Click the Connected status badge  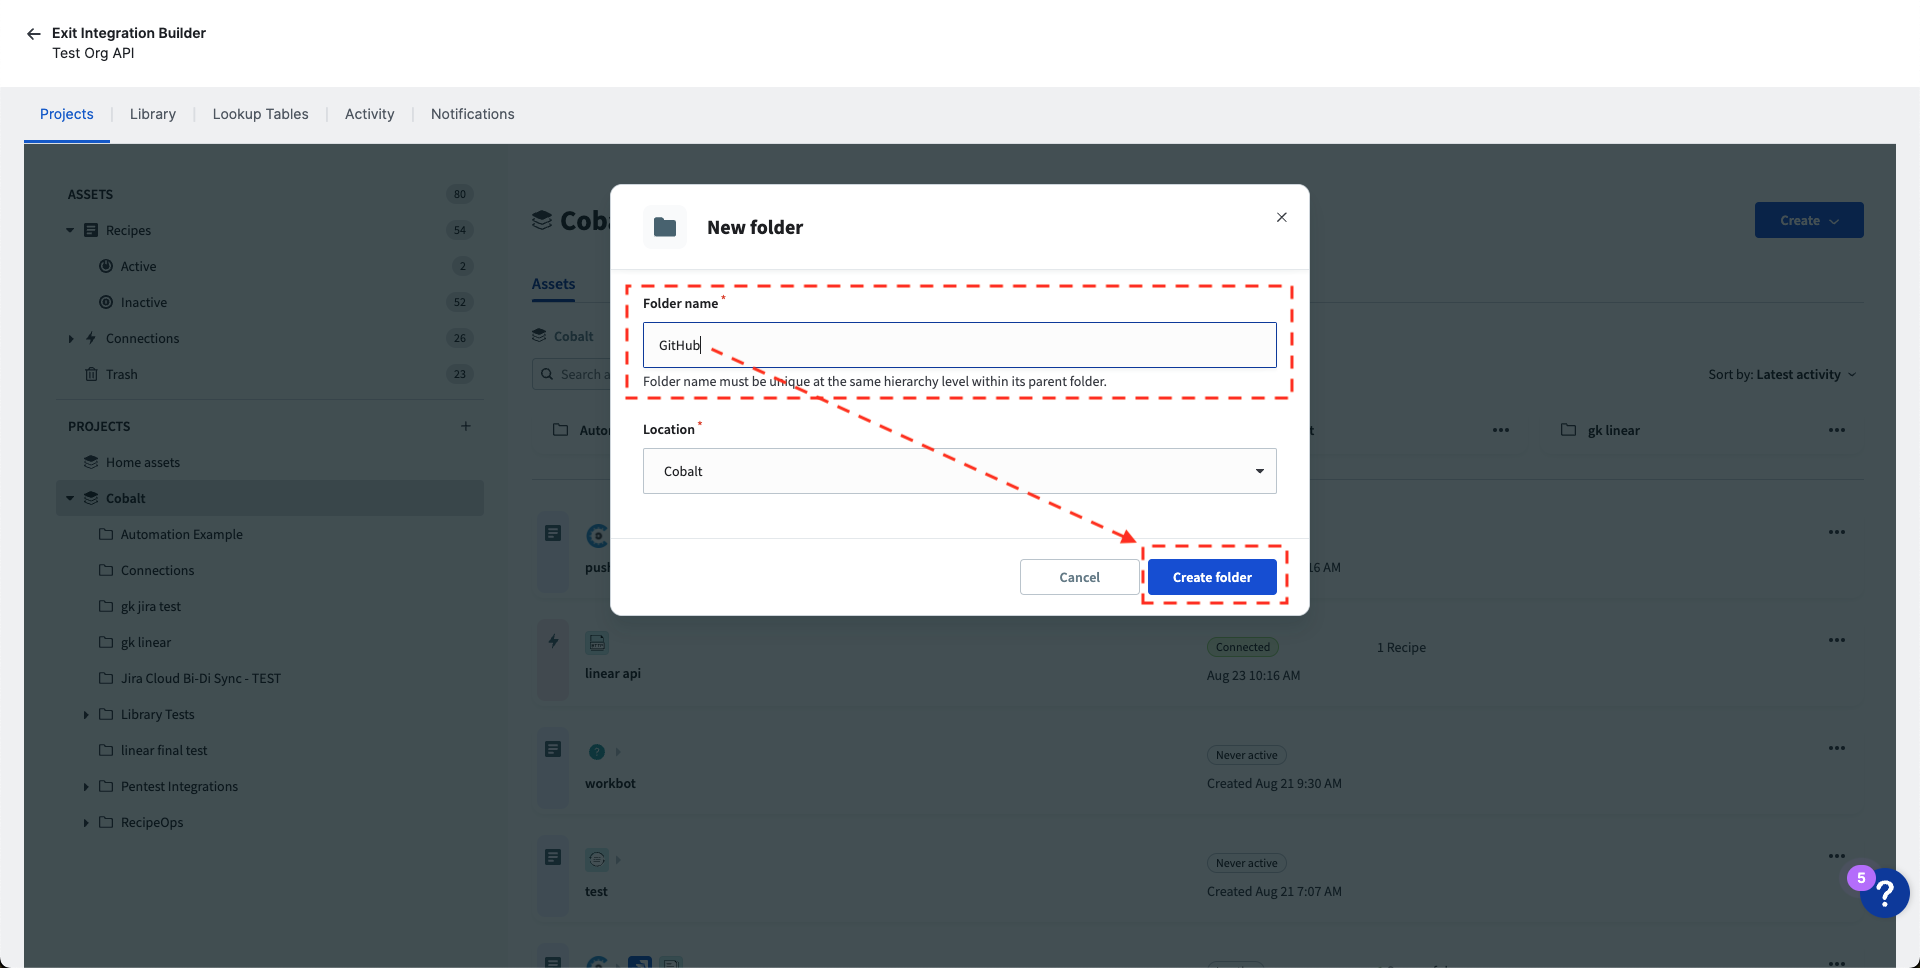[x=1243, y=647]
